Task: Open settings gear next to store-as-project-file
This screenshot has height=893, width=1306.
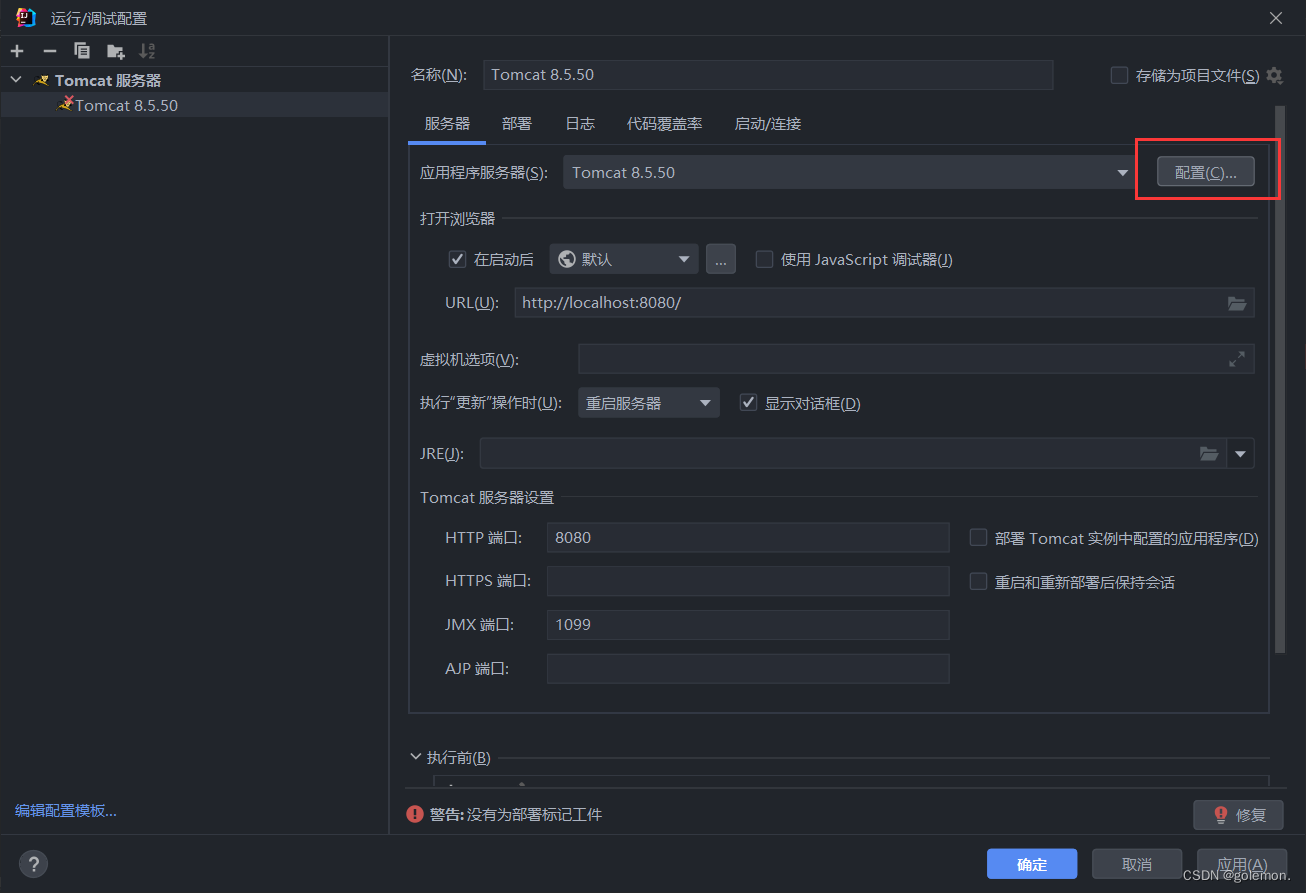Action: coord(1274,75)
